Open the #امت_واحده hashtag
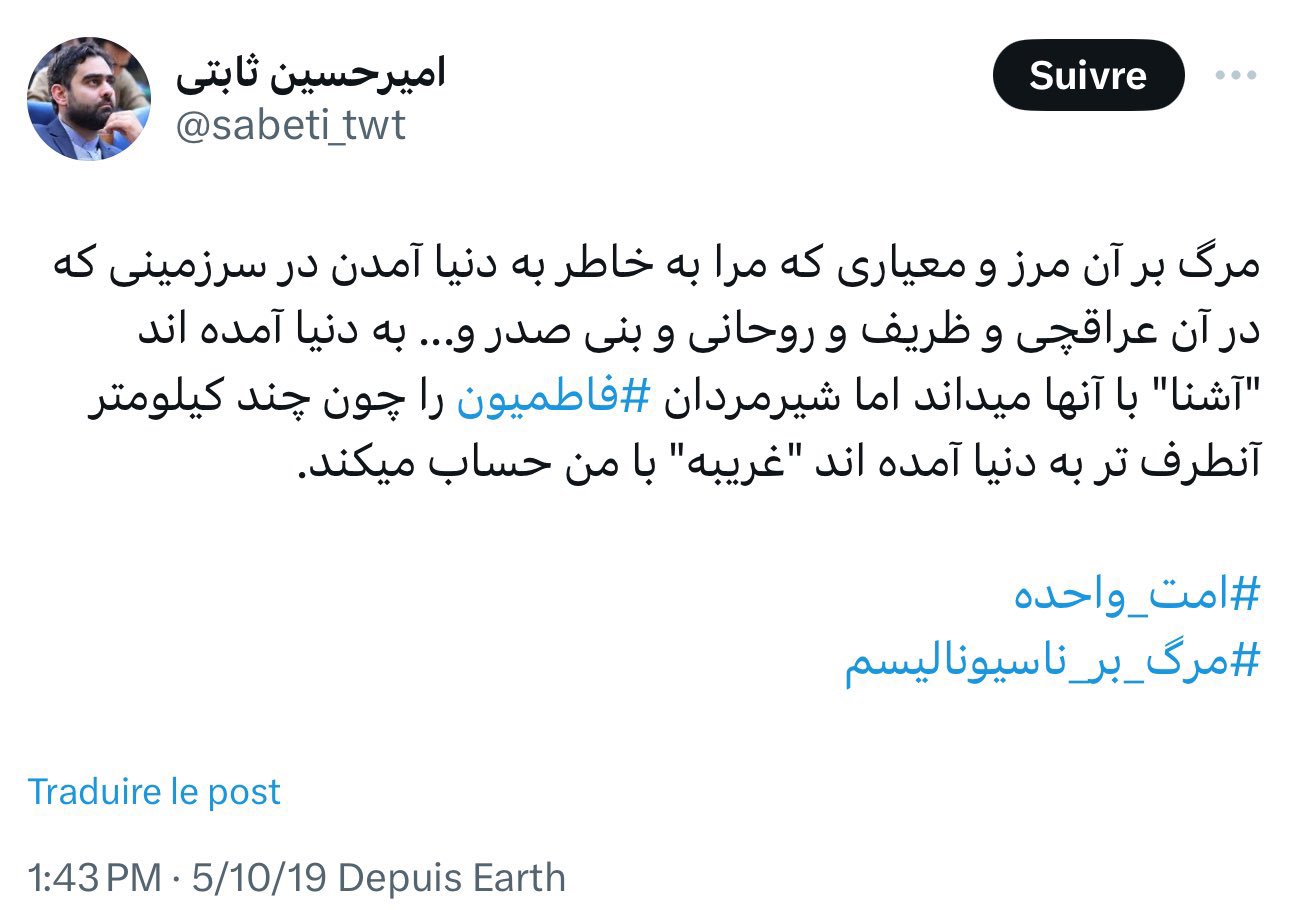Image resolution: width=1290 pixels, height=910 pixels. point(1139,597)
